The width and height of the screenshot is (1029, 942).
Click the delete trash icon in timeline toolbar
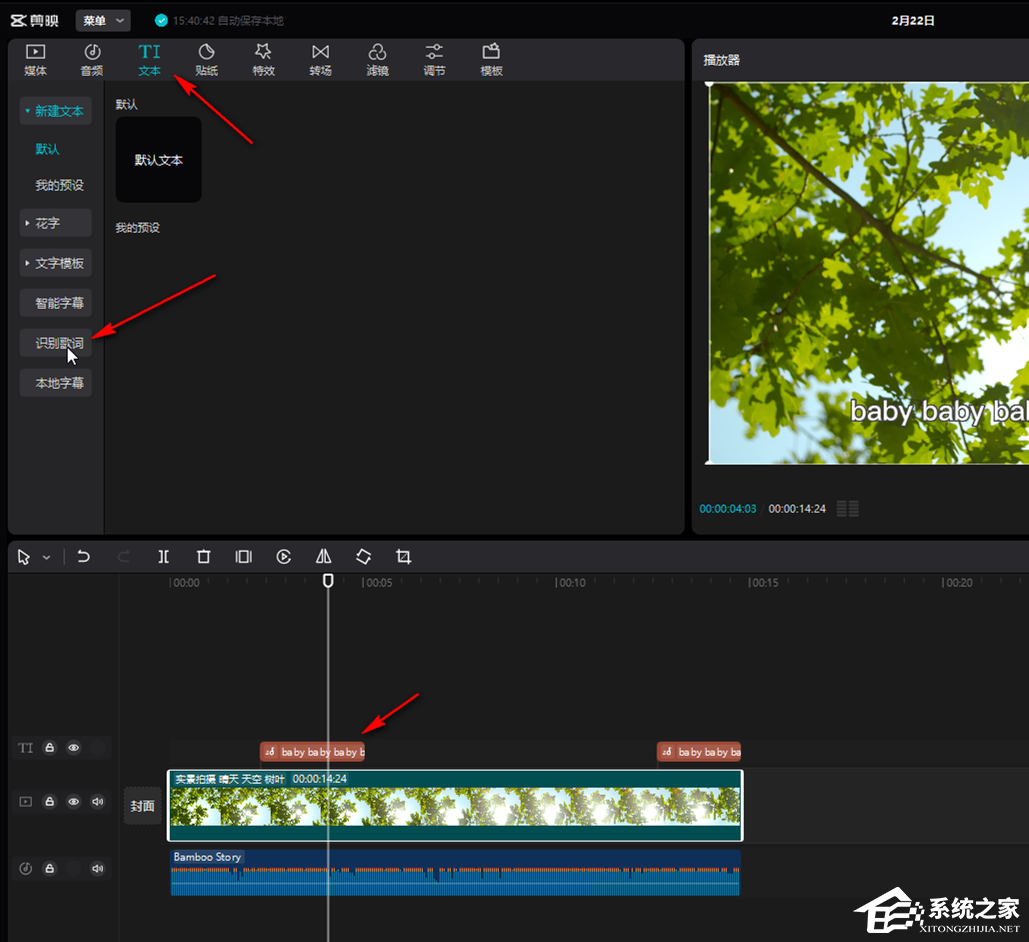(x=204, y=557)
